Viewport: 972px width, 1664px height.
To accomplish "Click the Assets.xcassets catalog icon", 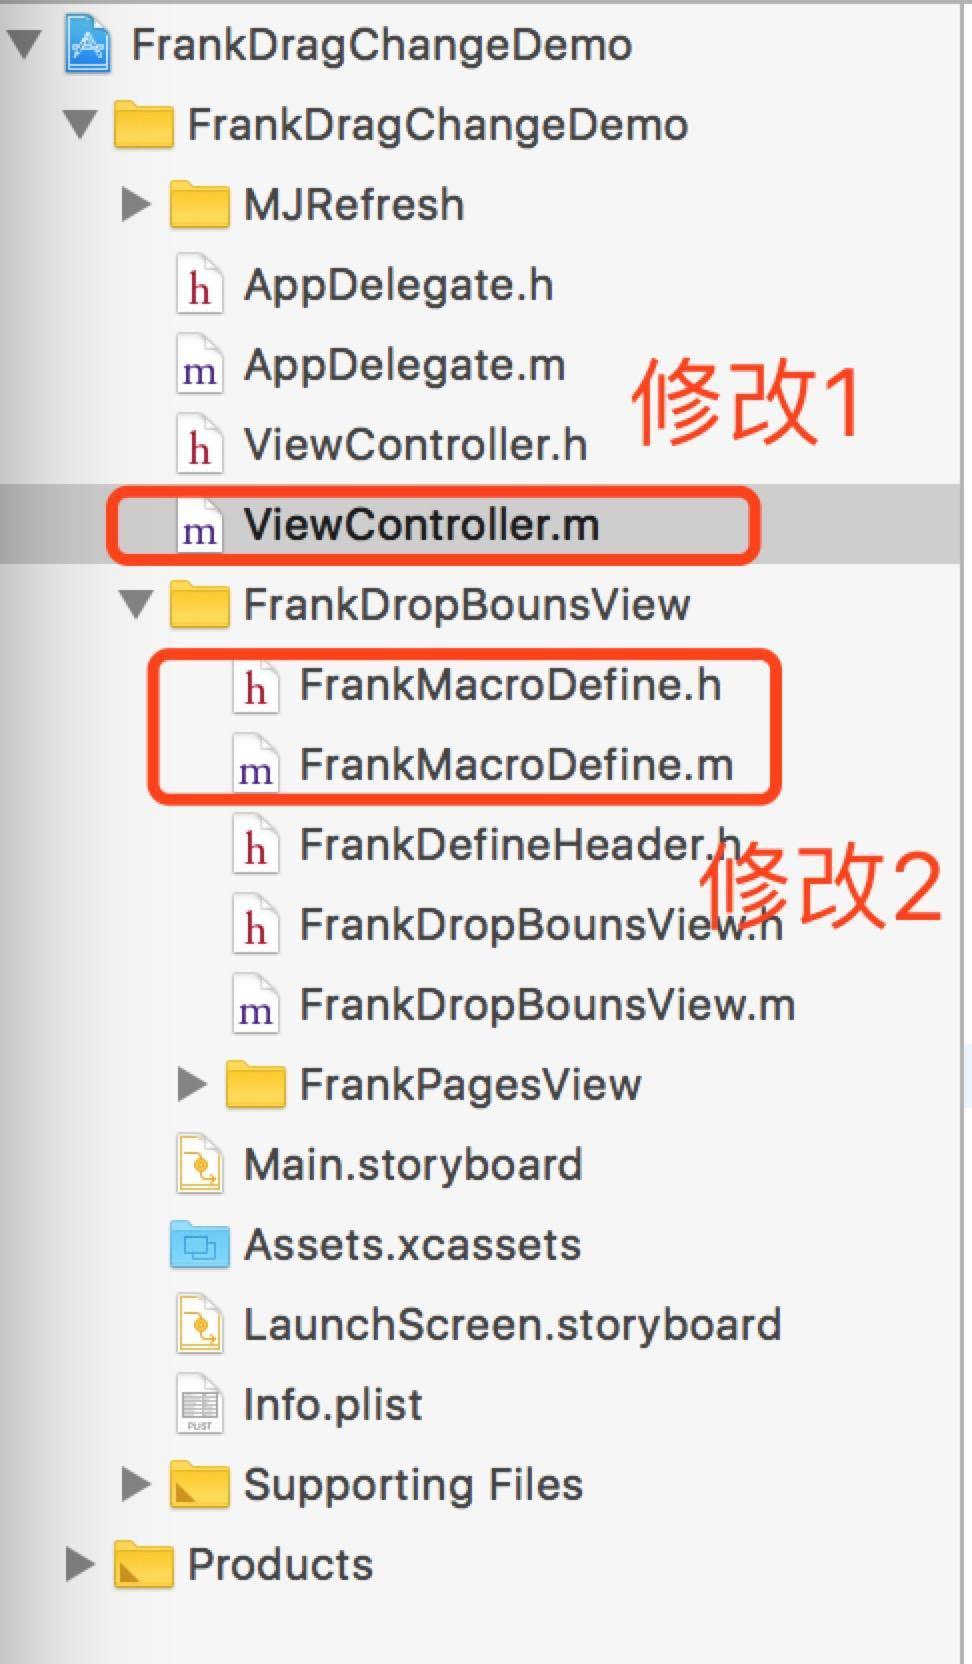I will click(199, 1245).
